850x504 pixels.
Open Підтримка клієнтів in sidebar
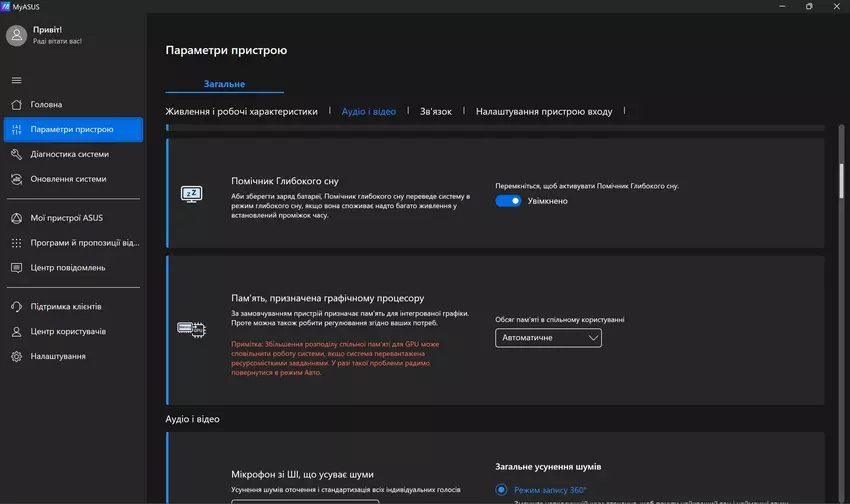[65, 306]
